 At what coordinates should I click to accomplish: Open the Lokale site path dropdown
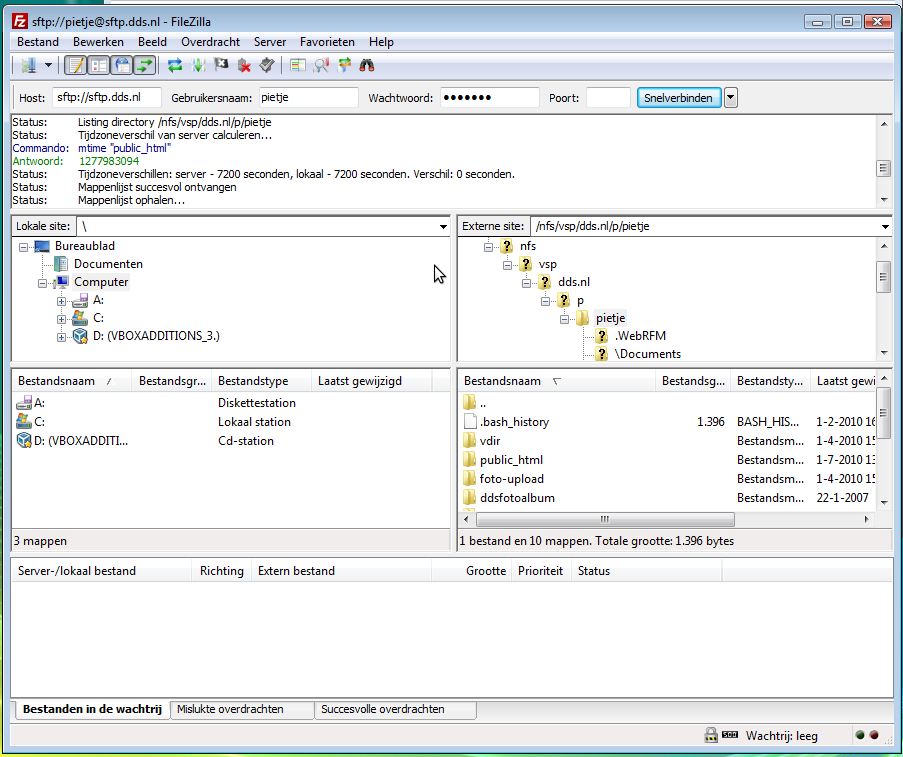click(x=443, y=226)
